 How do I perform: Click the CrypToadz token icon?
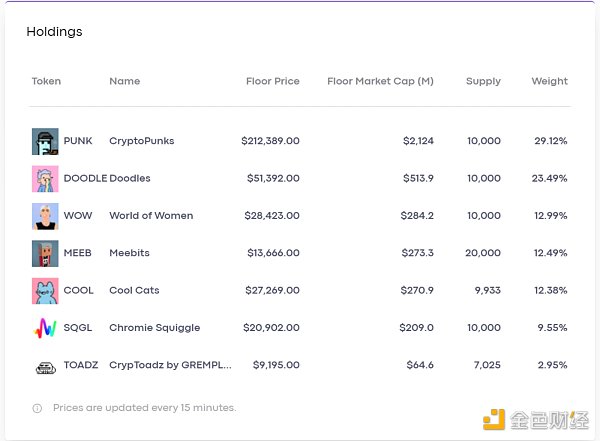click(45, 366)
